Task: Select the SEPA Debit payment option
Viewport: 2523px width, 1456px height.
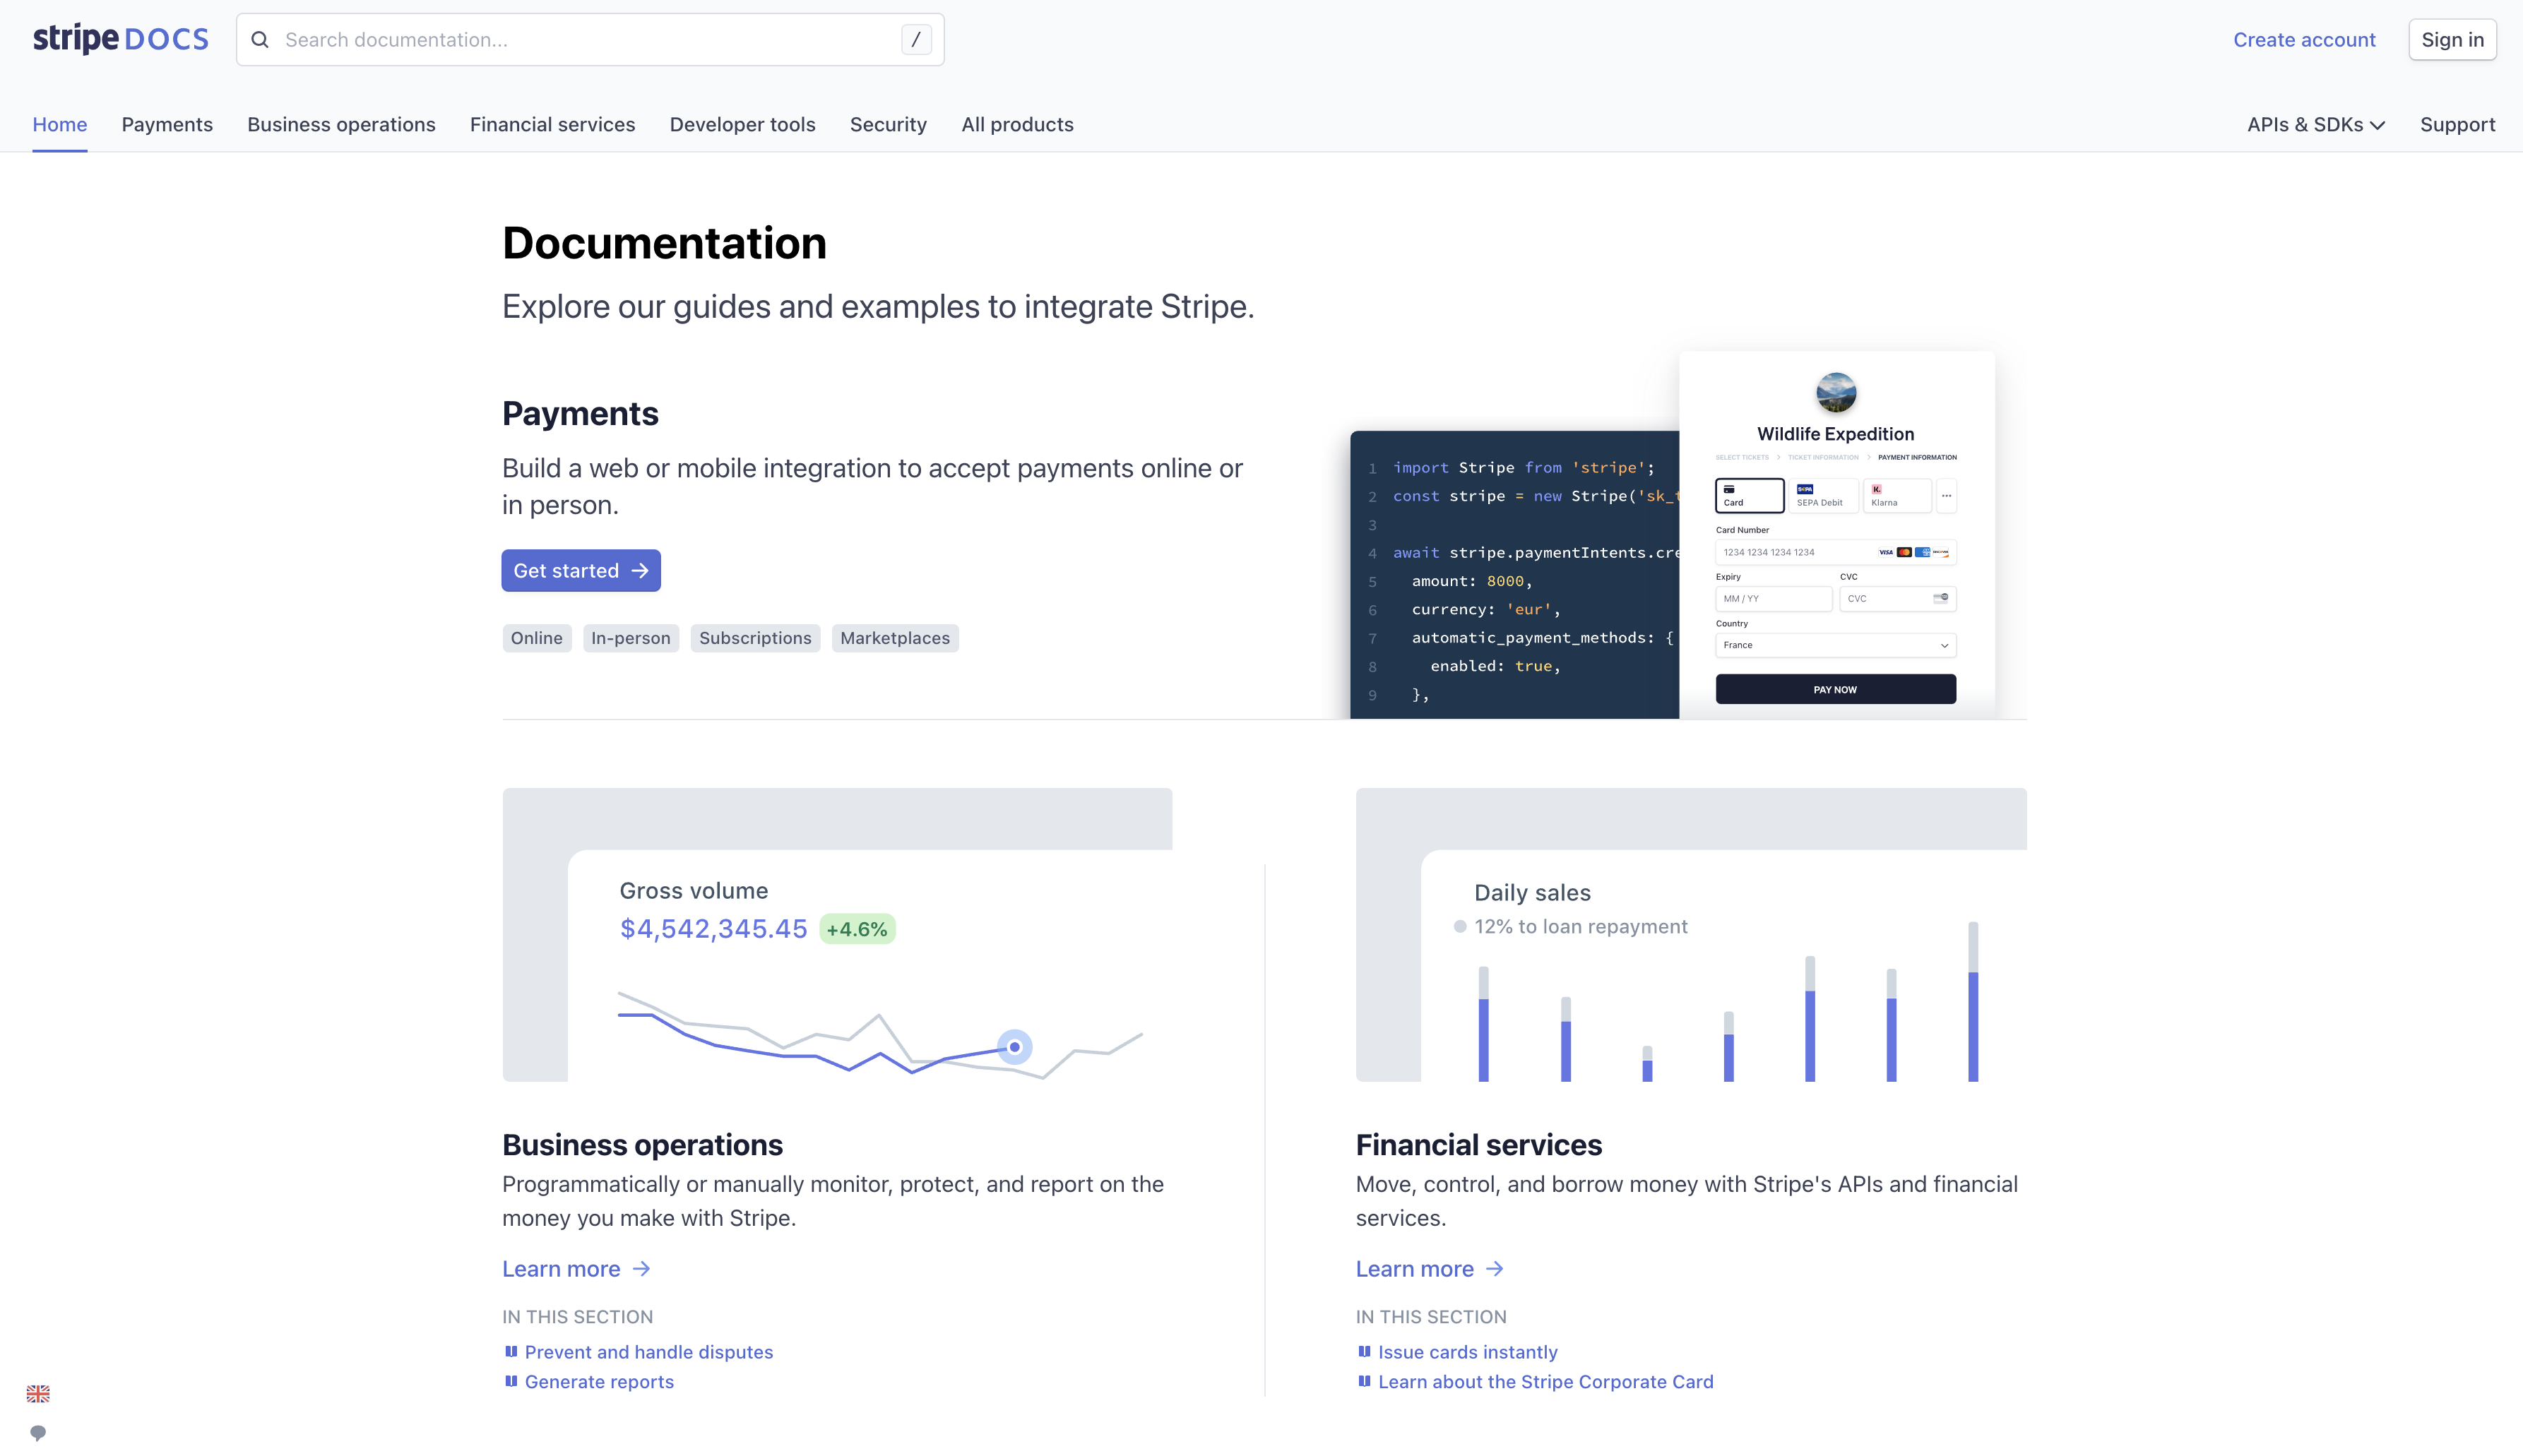Action: tap(1822, 495)
